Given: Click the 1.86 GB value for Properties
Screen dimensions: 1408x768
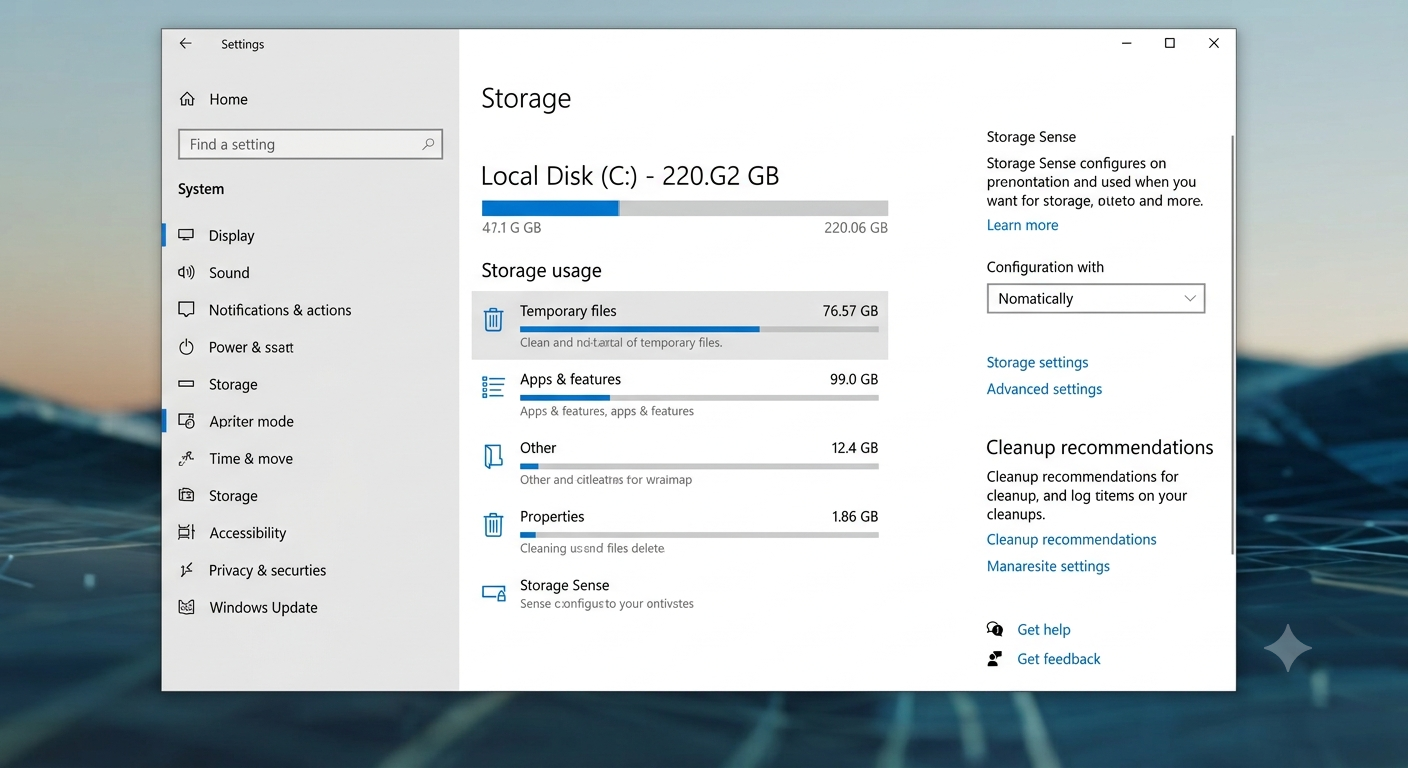Looking at the screenshot, I should (855, 517).
